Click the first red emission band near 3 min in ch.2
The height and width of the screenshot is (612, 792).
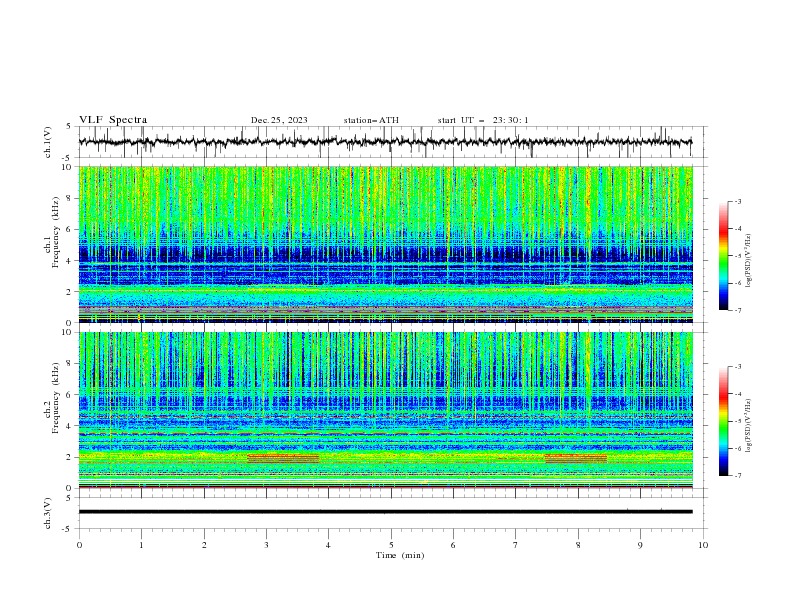click(283, 458)
